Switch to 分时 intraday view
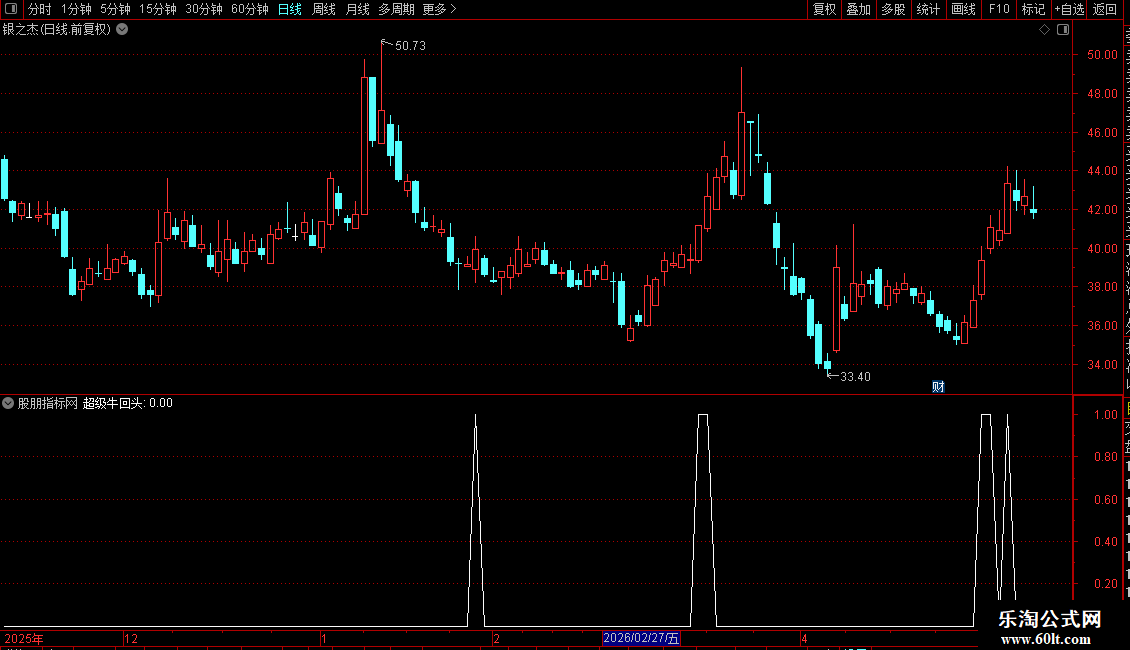The image size is (1130, 650). click(40, 9)
